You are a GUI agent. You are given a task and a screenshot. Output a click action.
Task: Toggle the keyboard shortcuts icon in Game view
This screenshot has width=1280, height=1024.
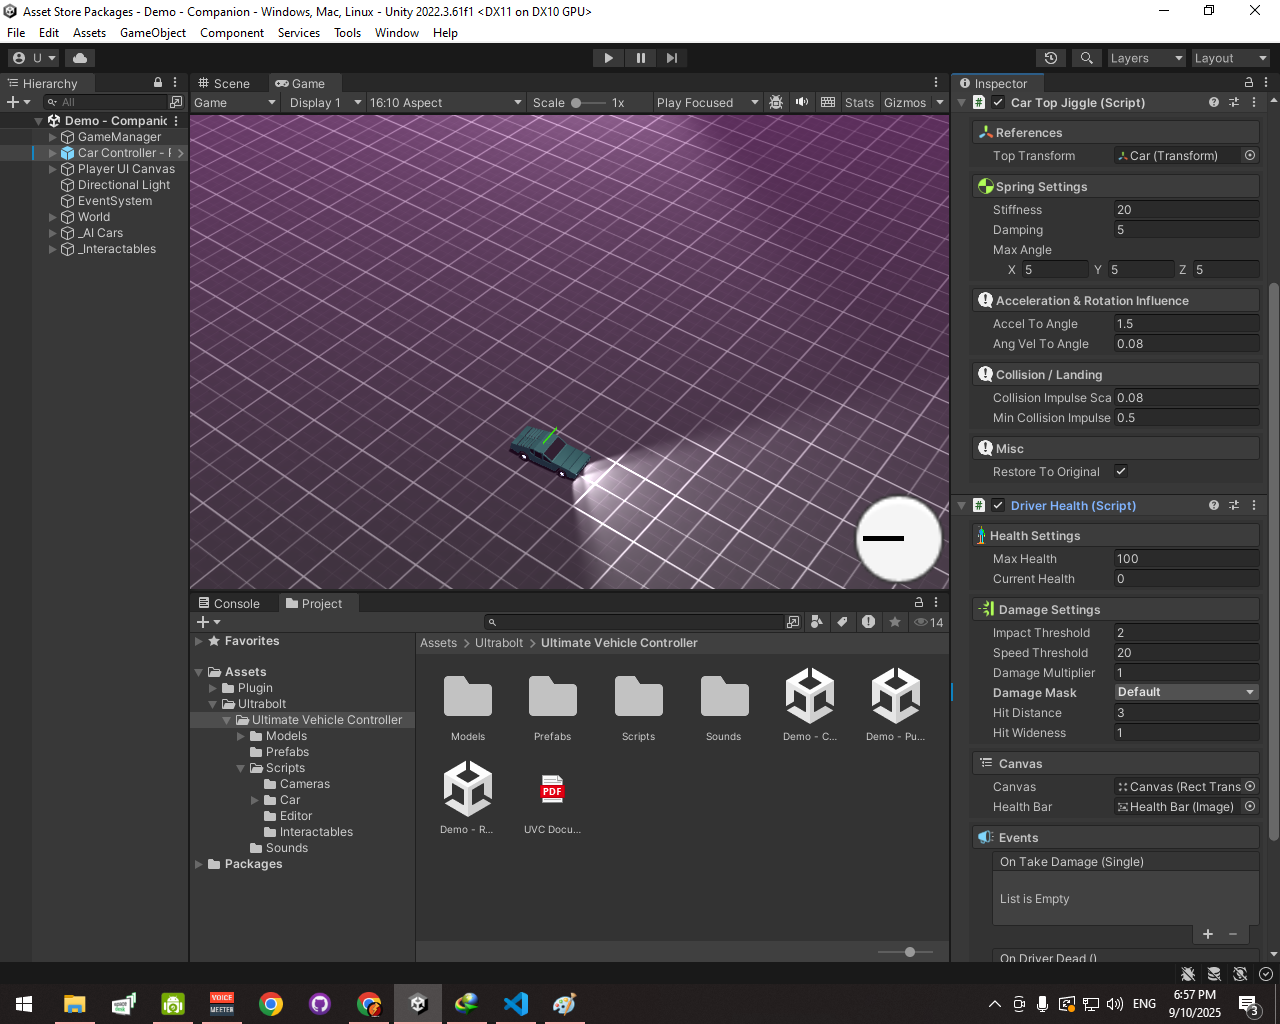point(828,102)
